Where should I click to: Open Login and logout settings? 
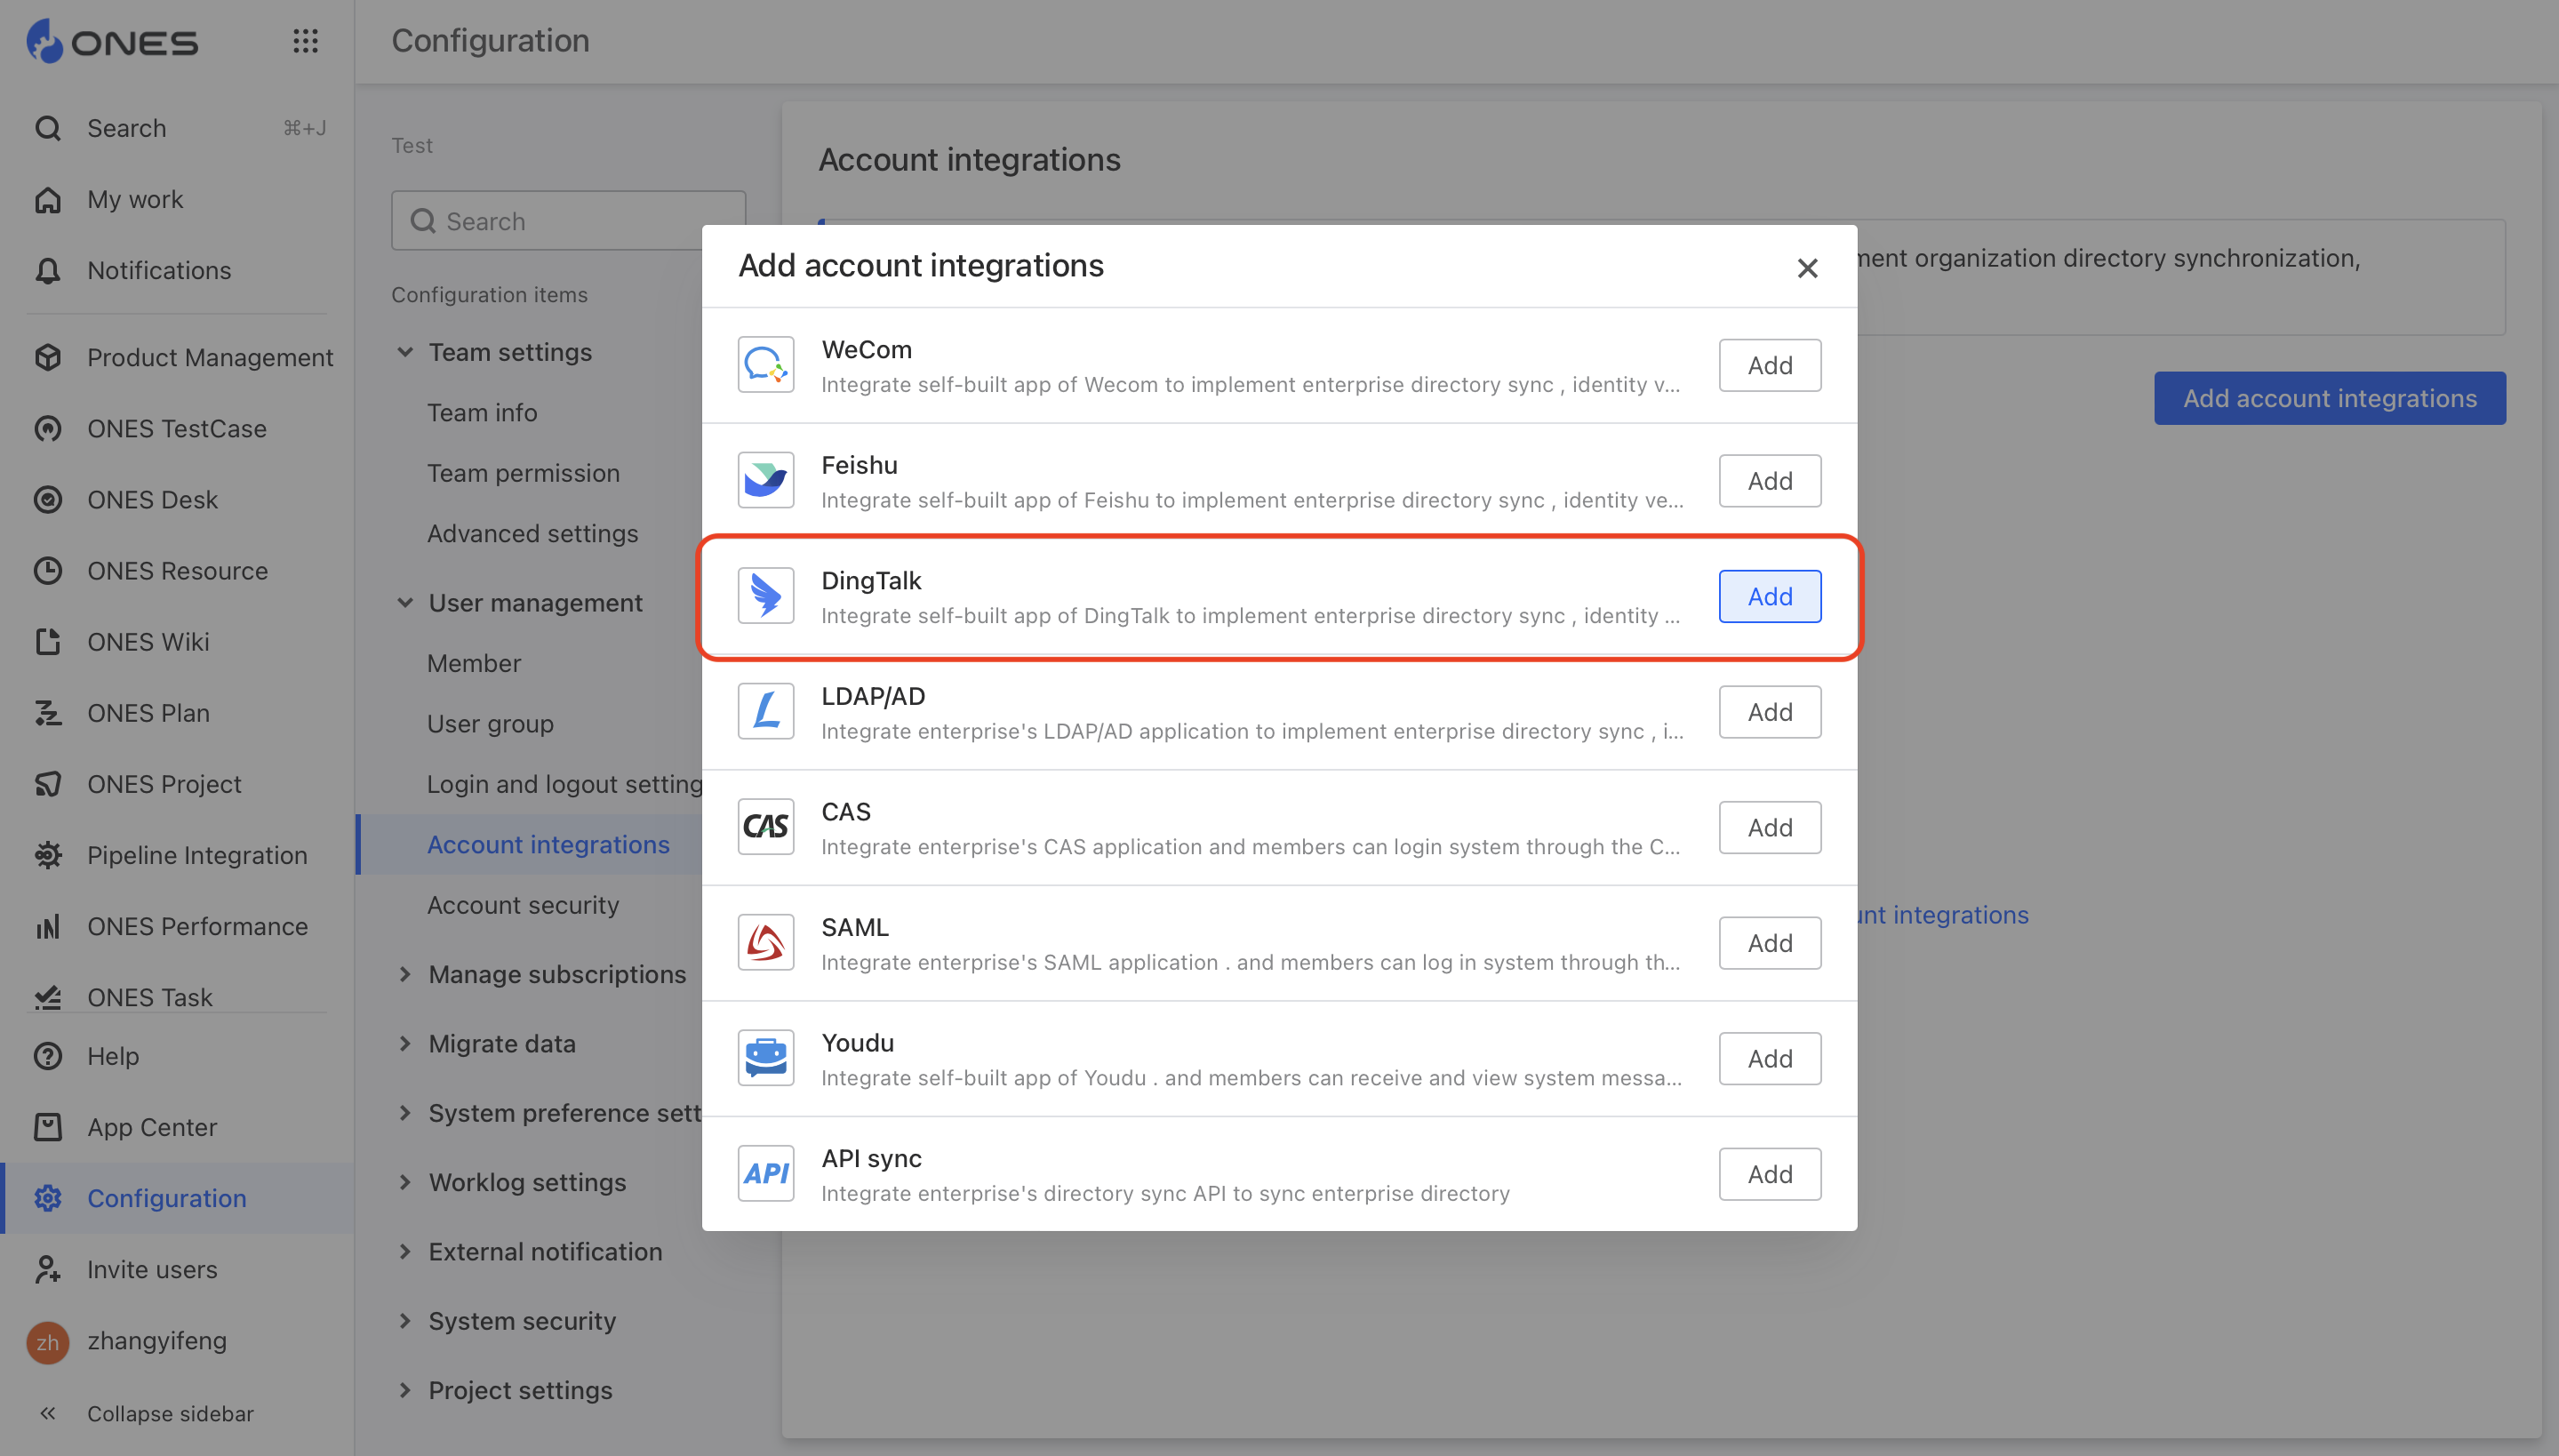565,784
